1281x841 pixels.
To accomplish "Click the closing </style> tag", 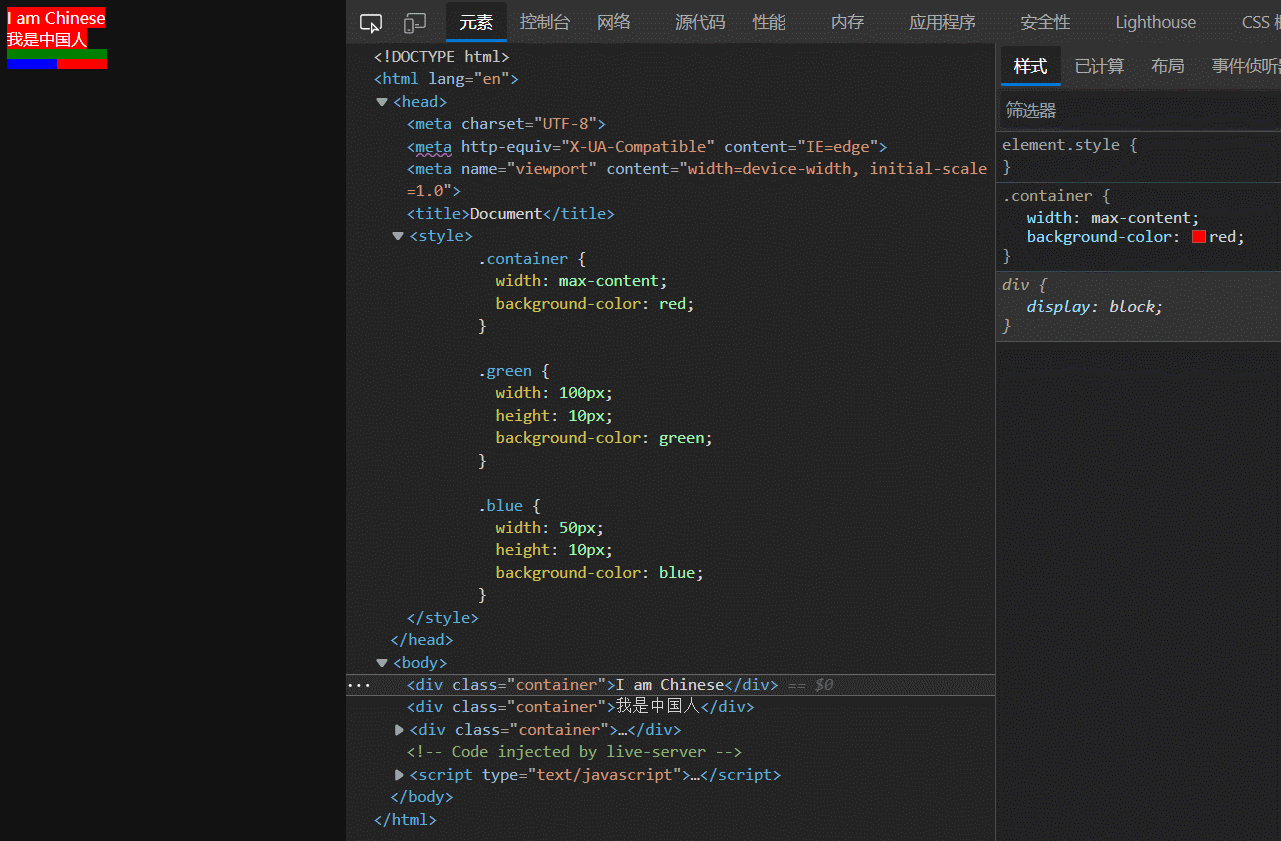I will pos(443,618).
